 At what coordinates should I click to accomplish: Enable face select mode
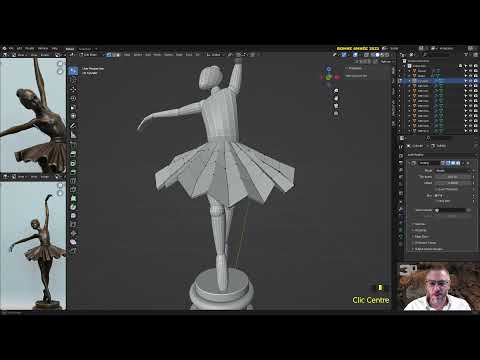coord(118,54)
